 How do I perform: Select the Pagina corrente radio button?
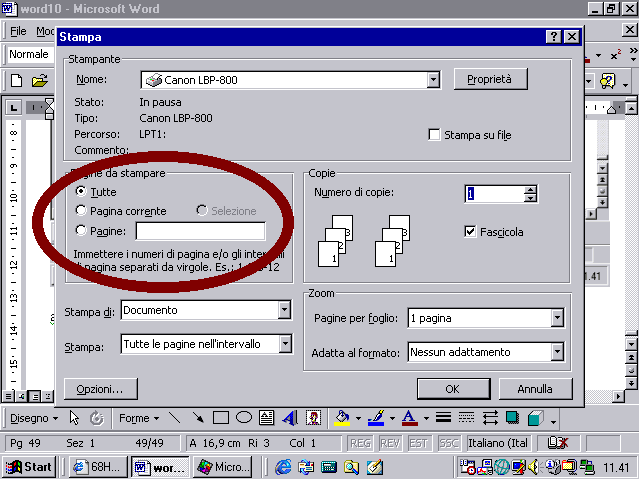(x=81, y=210)
